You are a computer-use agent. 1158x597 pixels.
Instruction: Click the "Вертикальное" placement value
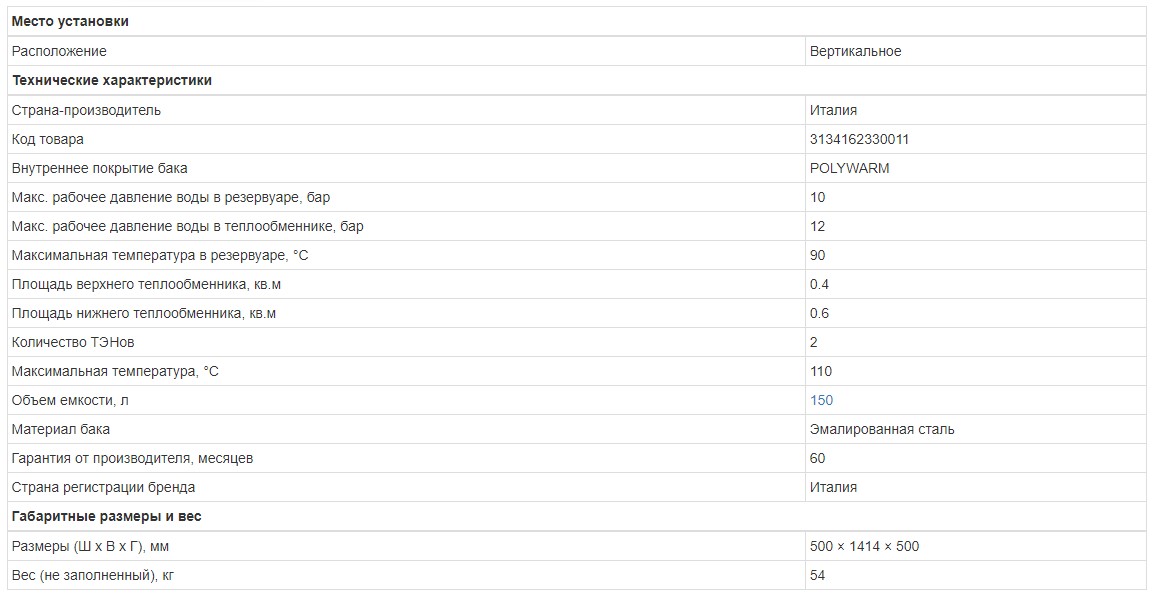(x=855, y=51)
